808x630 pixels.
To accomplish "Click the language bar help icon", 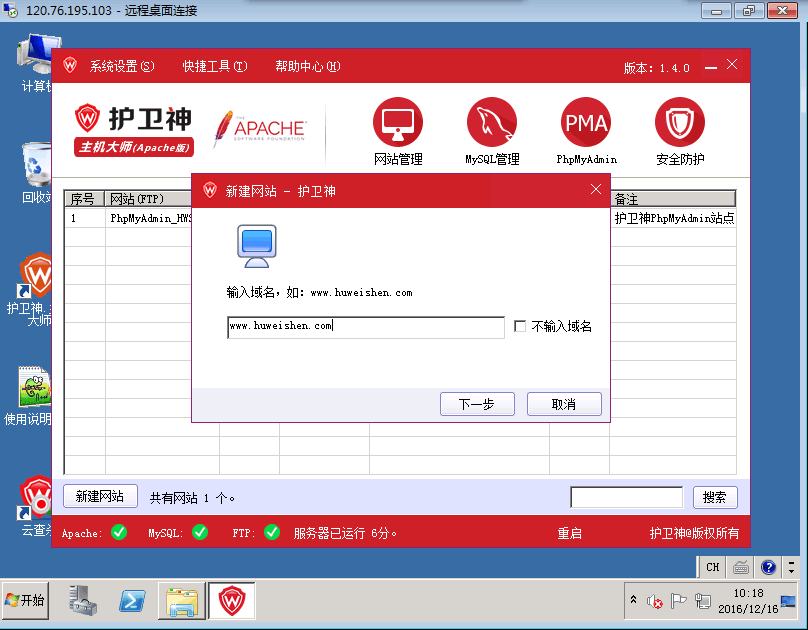I will [x=768, y=567].
